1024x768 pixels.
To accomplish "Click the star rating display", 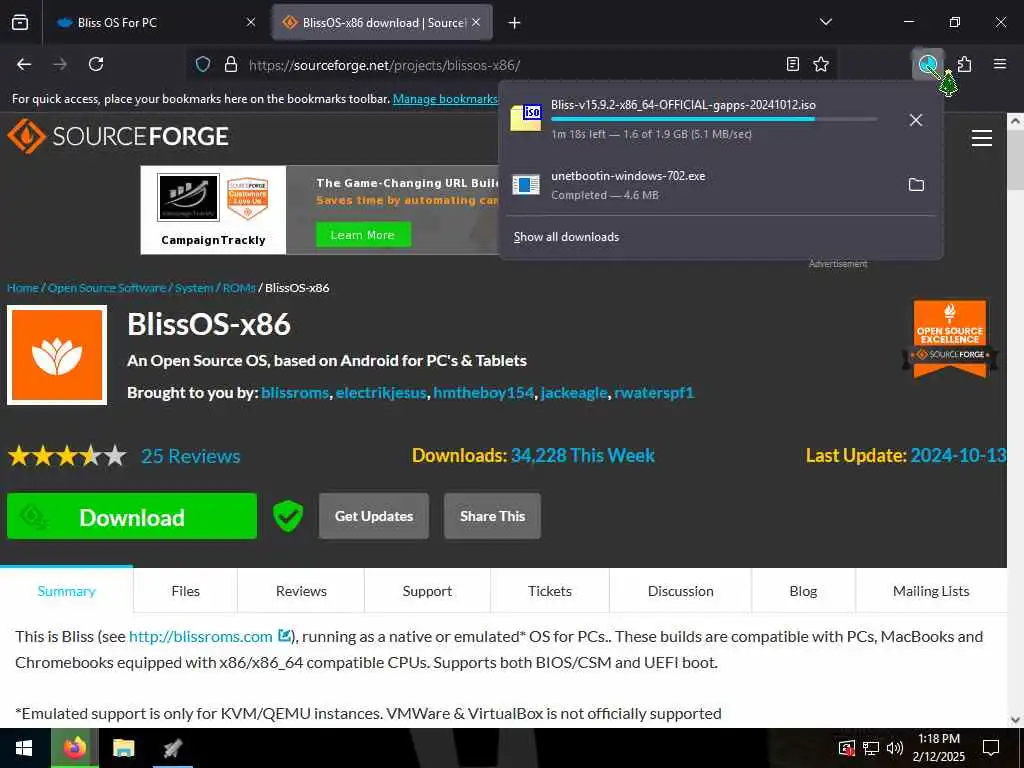I will click(x=67, y=455).
